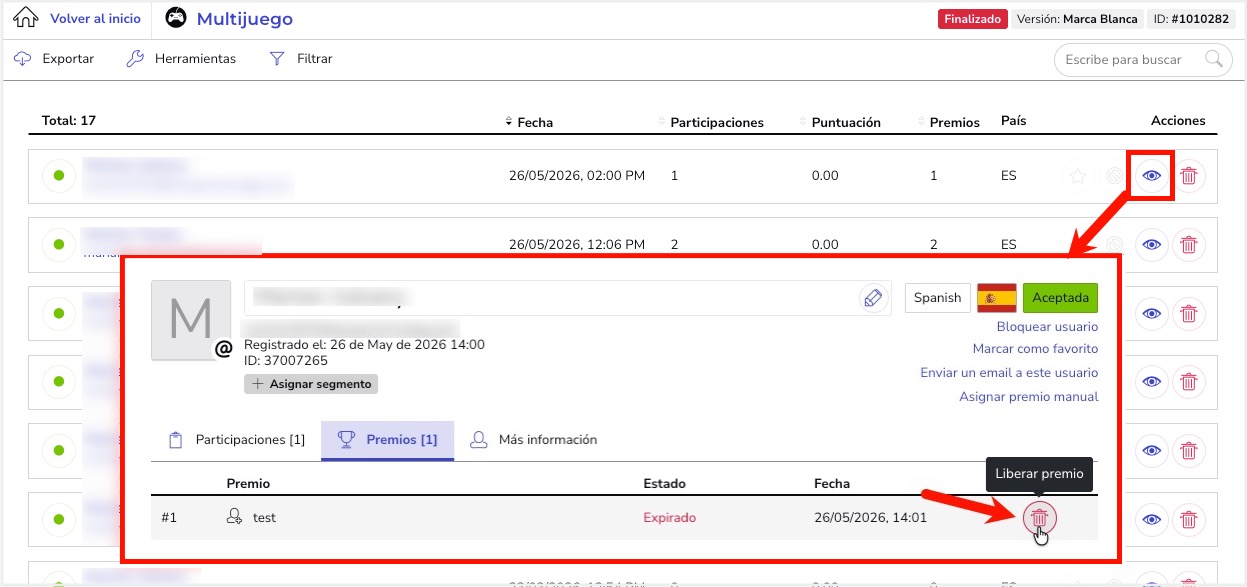The height and width of the screenshot is (587, 1247).
Task: Switch to the Más información tab
Action: [533, 440]
